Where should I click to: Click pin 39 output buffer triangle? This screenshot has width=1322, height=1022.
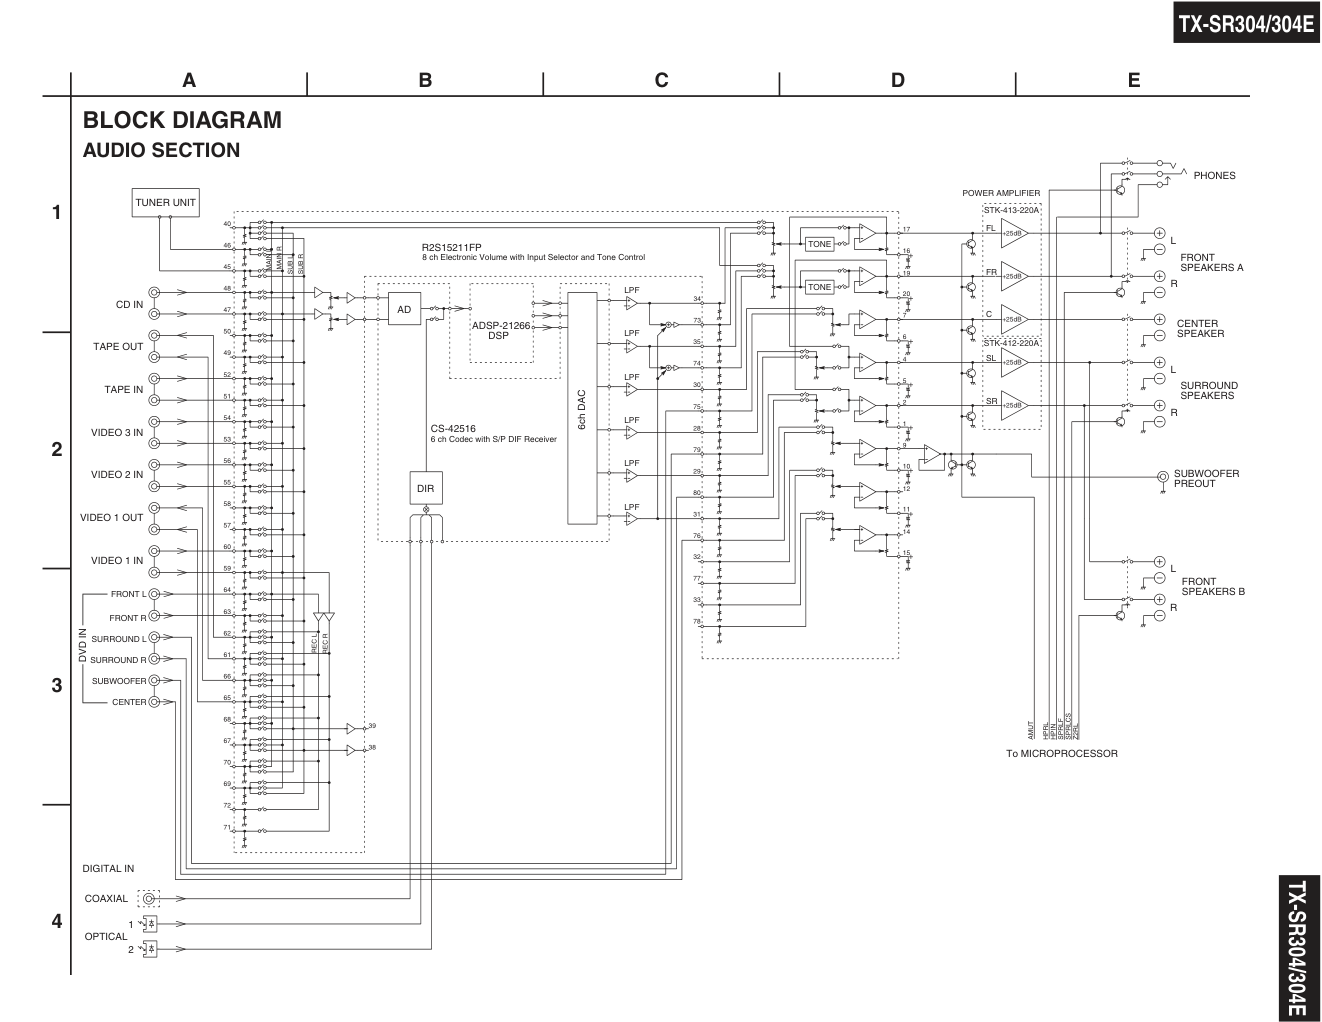352,727
